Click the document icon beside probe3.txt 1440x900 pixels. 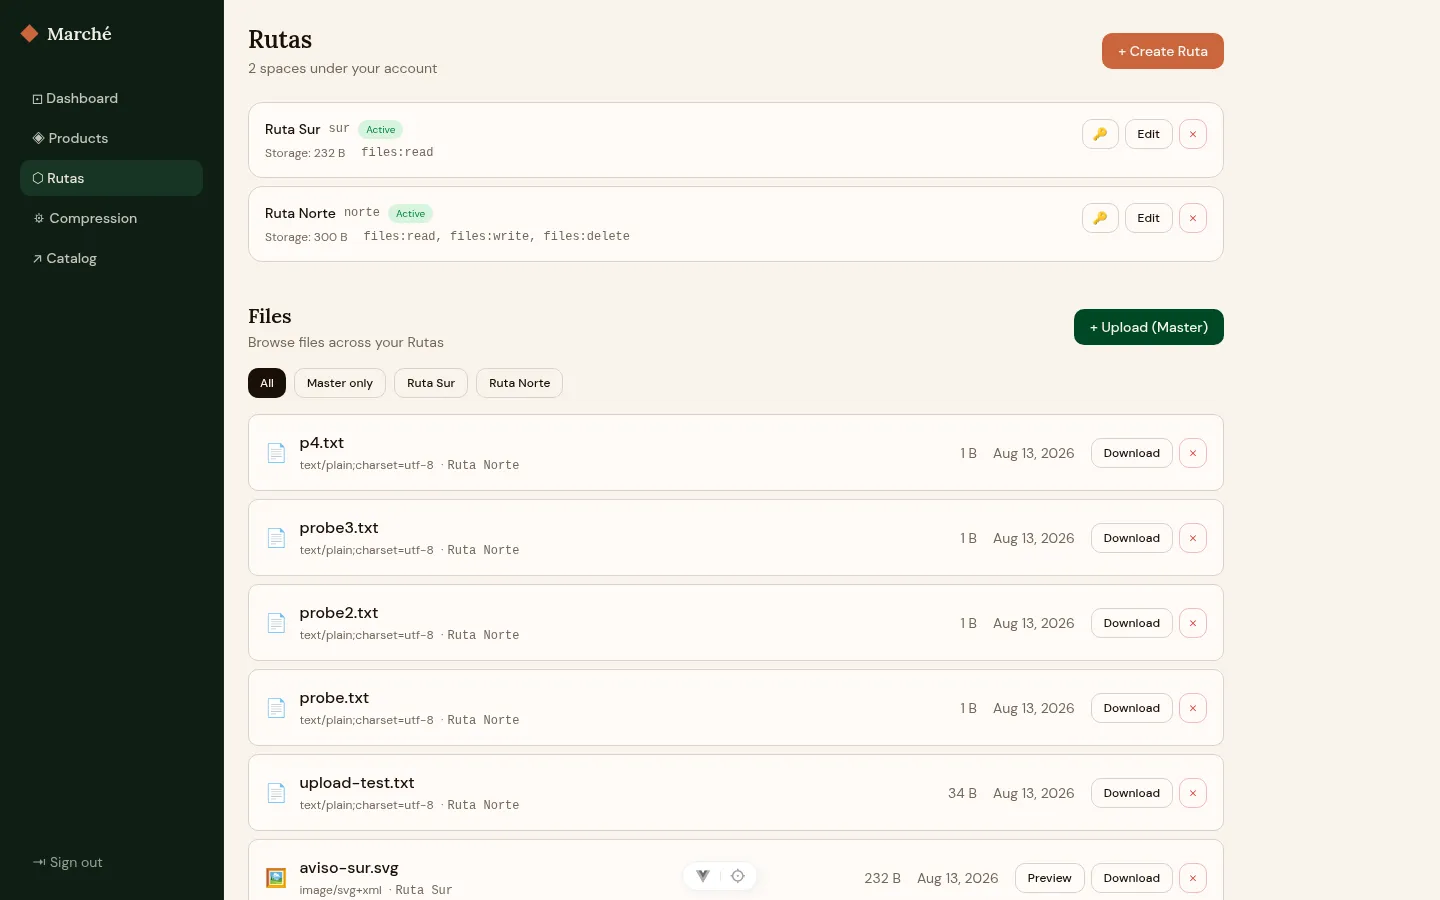coord(276,538)
